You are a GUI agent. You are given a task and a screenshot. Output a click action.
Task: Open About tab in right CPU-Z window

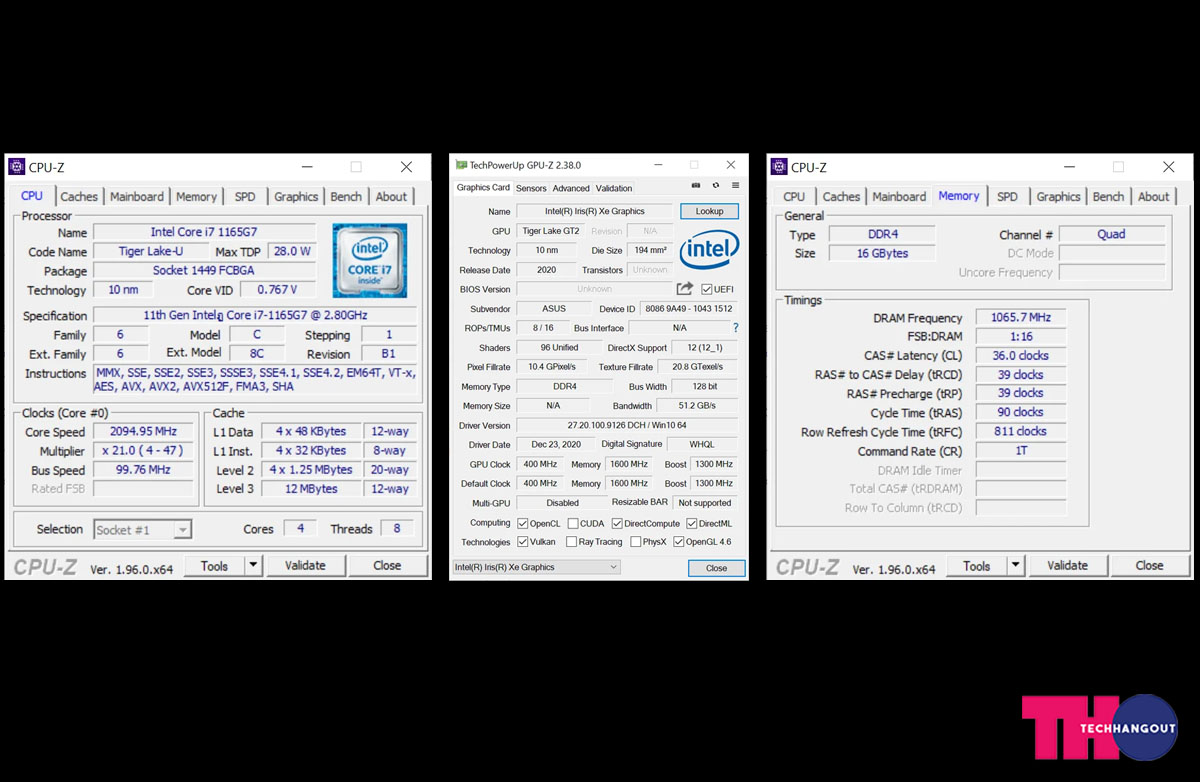1153,197
